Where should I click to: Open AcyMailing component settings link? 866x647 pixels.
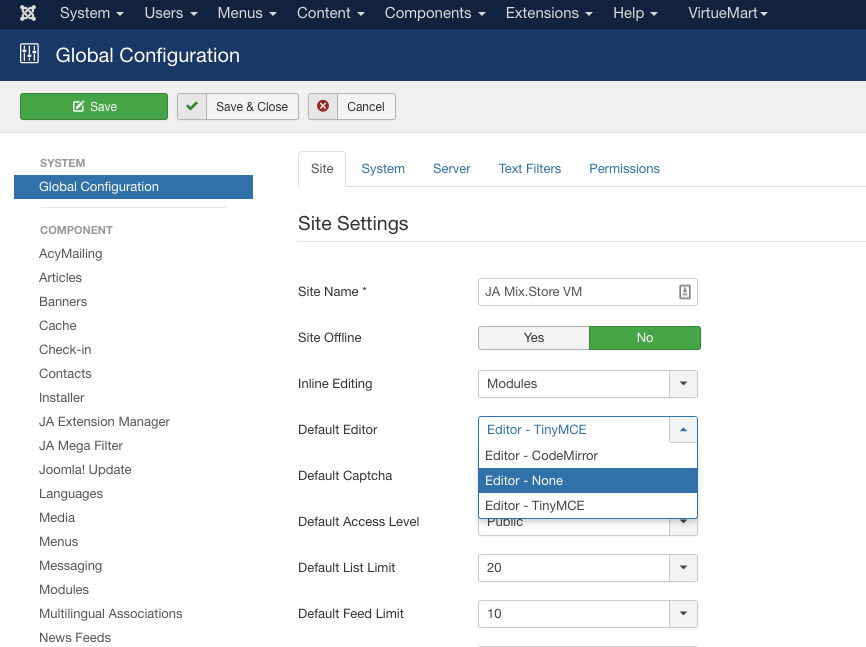click(x=71, y=254)
